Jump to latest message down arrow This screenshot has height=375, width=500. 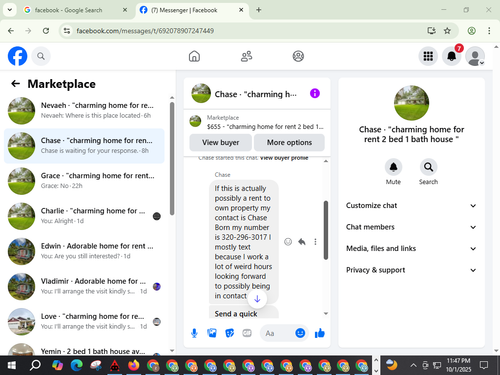click(257, 299)
